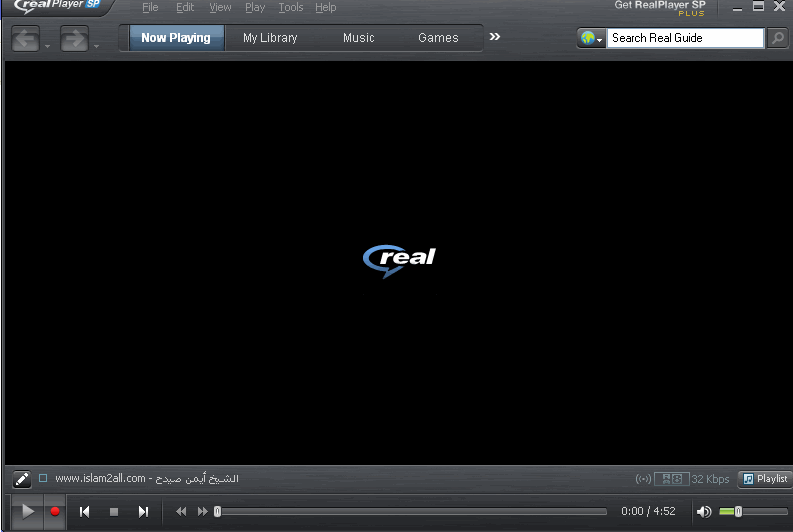Stop playback with the Stop button

pyautogui.click(x=114, y=512)
